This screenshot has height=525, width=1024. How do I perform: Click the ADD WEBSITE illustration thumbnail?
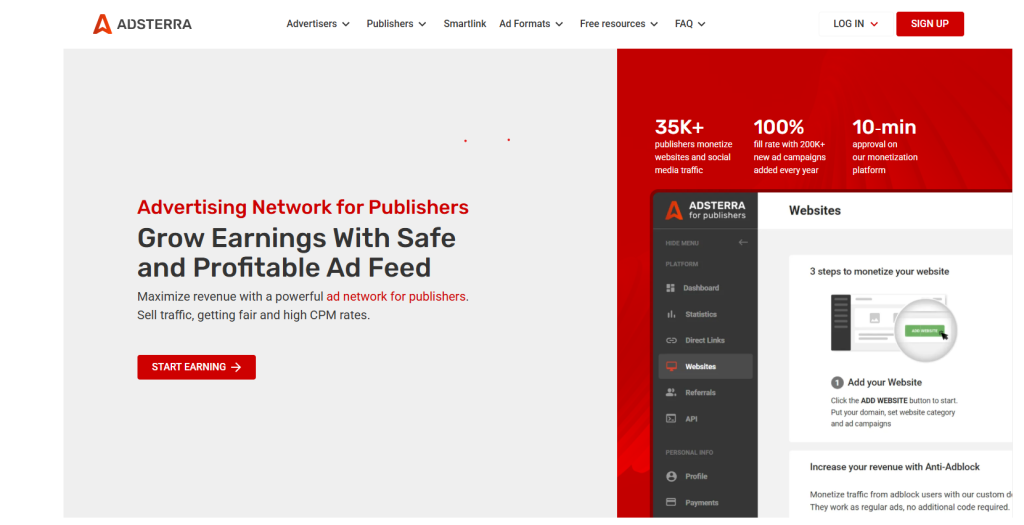pyautogui.click(x=893, y=326)
